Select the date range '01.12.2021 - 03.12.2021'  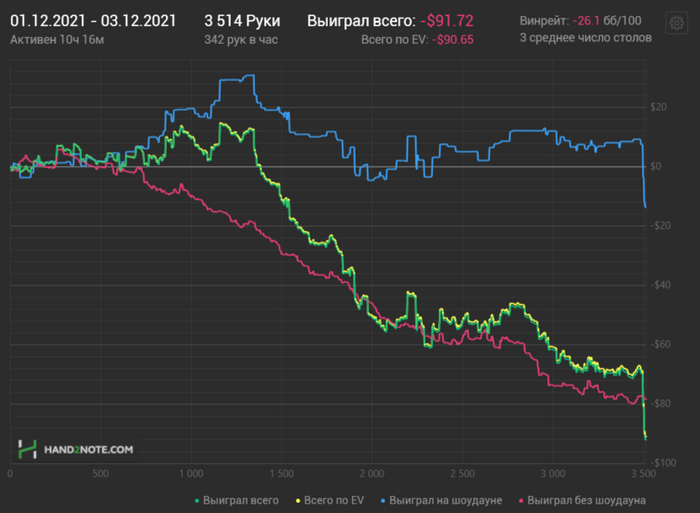click(x=93, y=21)
